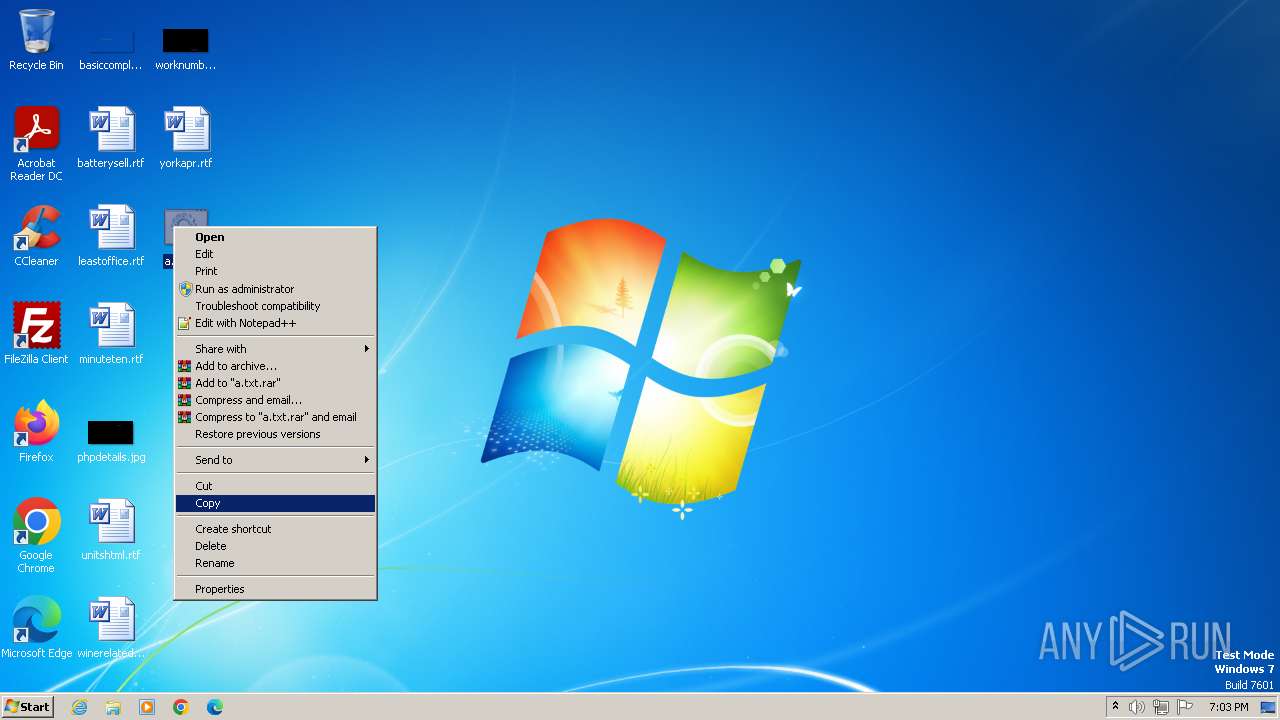Click the volume speaker tray icon

pos(1137,707)
